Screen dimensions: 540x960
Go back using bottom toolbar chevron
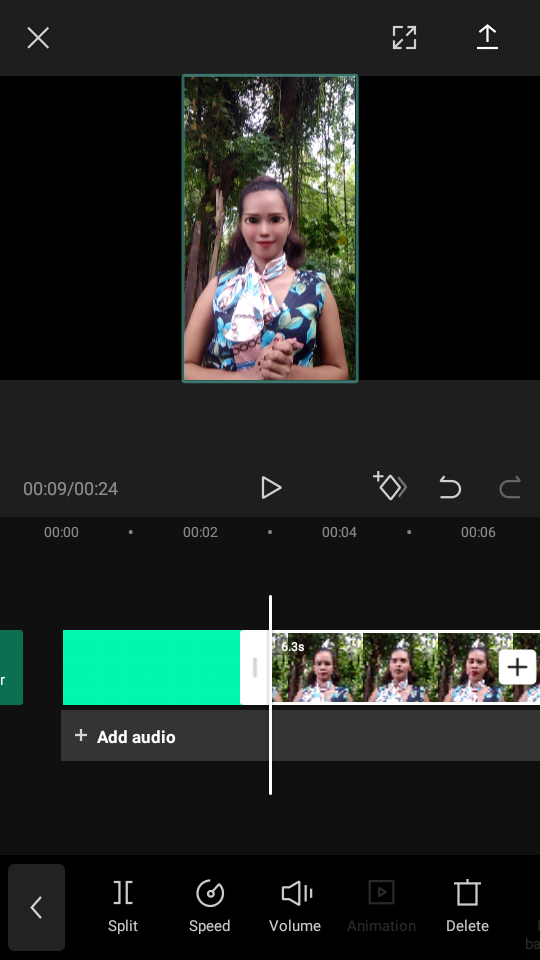click(37, 907)
